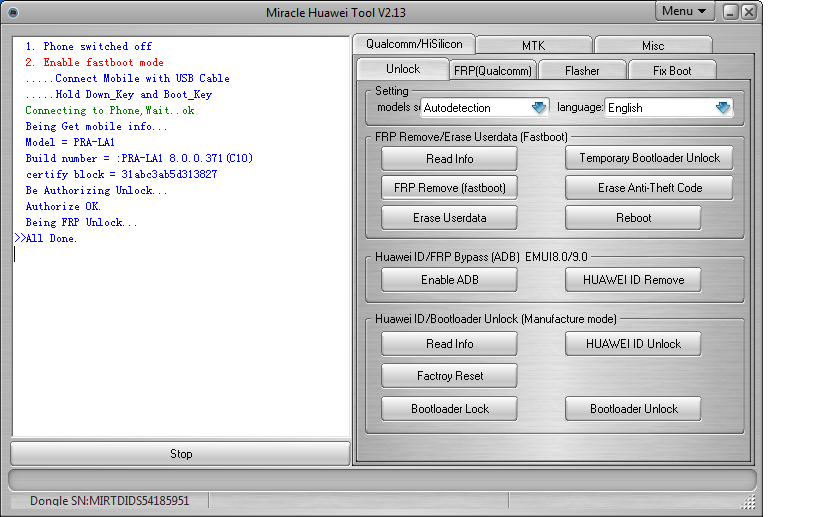Click the Dongle SN status bar entry
Screen dimensions: 819x517
click(109, 501)
